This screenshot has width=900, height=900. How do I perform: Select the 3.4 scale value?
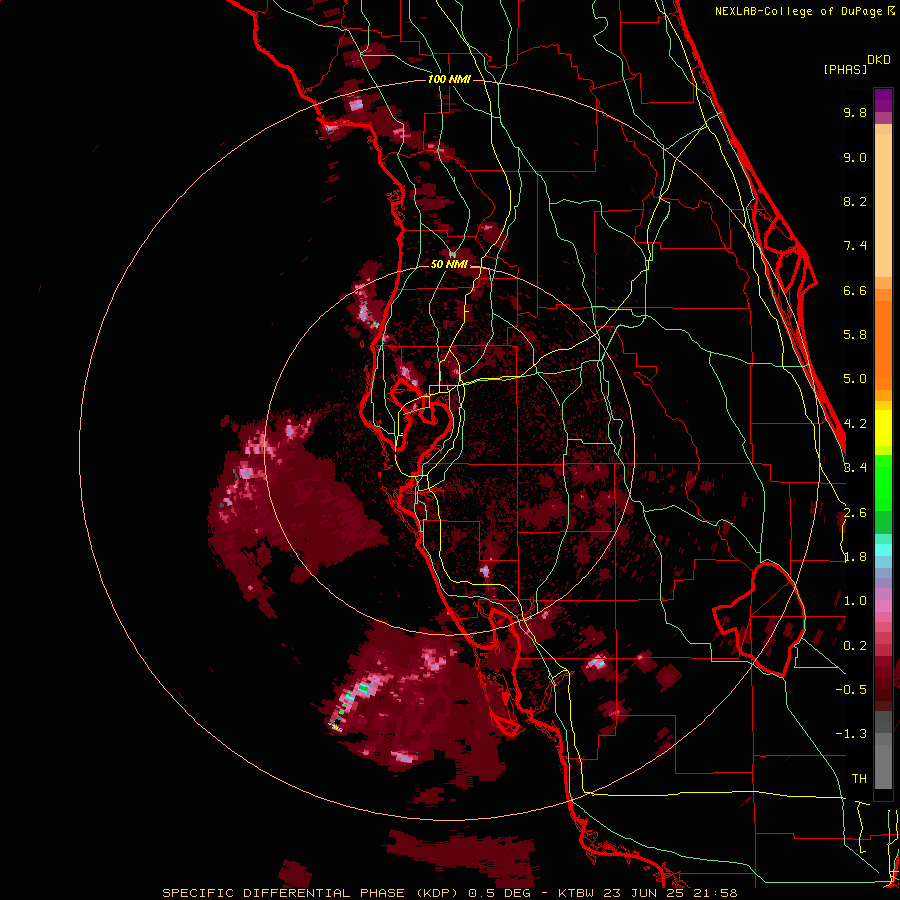tap(855, 468)
